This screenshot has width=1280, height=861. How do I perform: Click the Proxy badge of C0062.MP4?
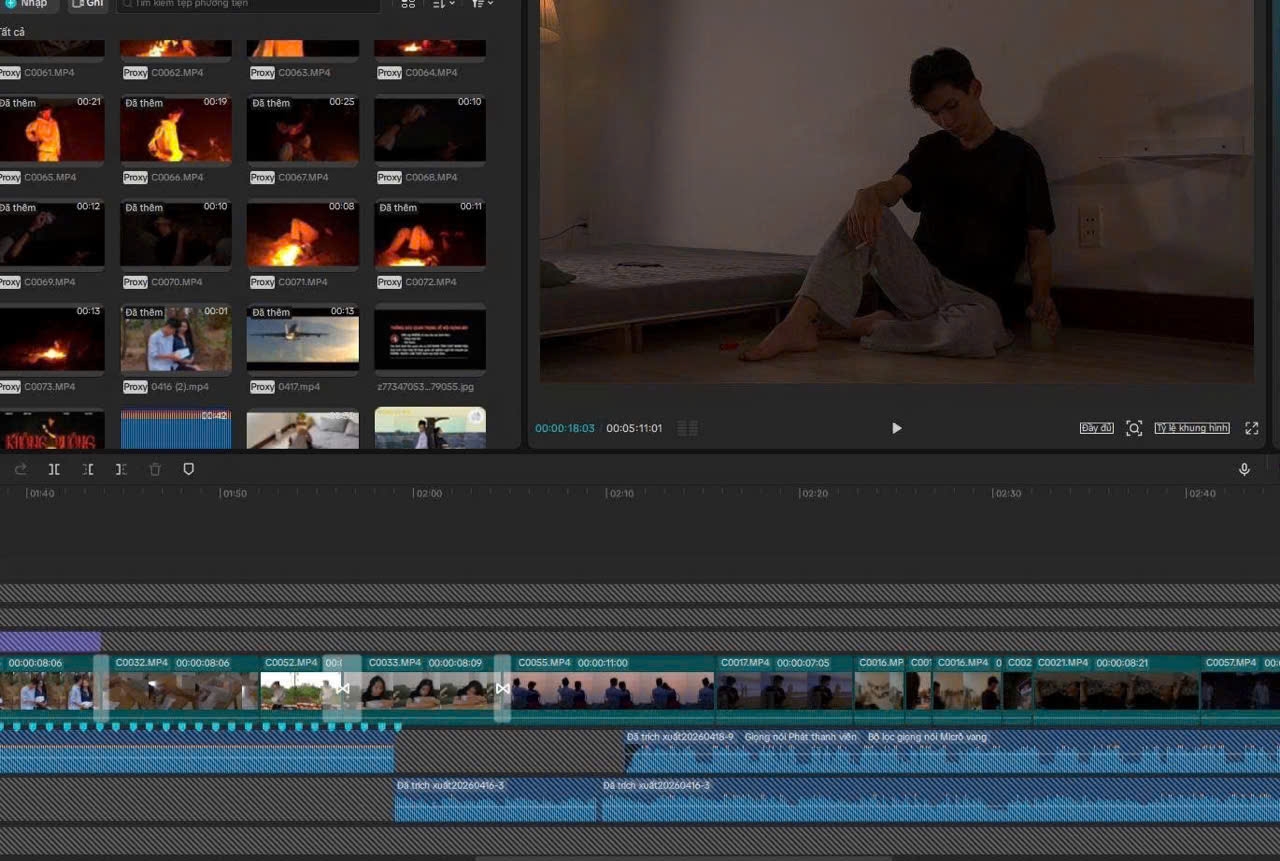[135, 73]
